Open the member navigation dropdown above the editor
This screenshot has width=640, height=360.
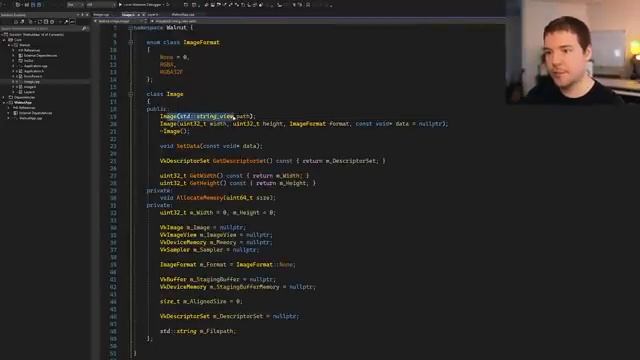pyautogui.click(x=327, y=21)
